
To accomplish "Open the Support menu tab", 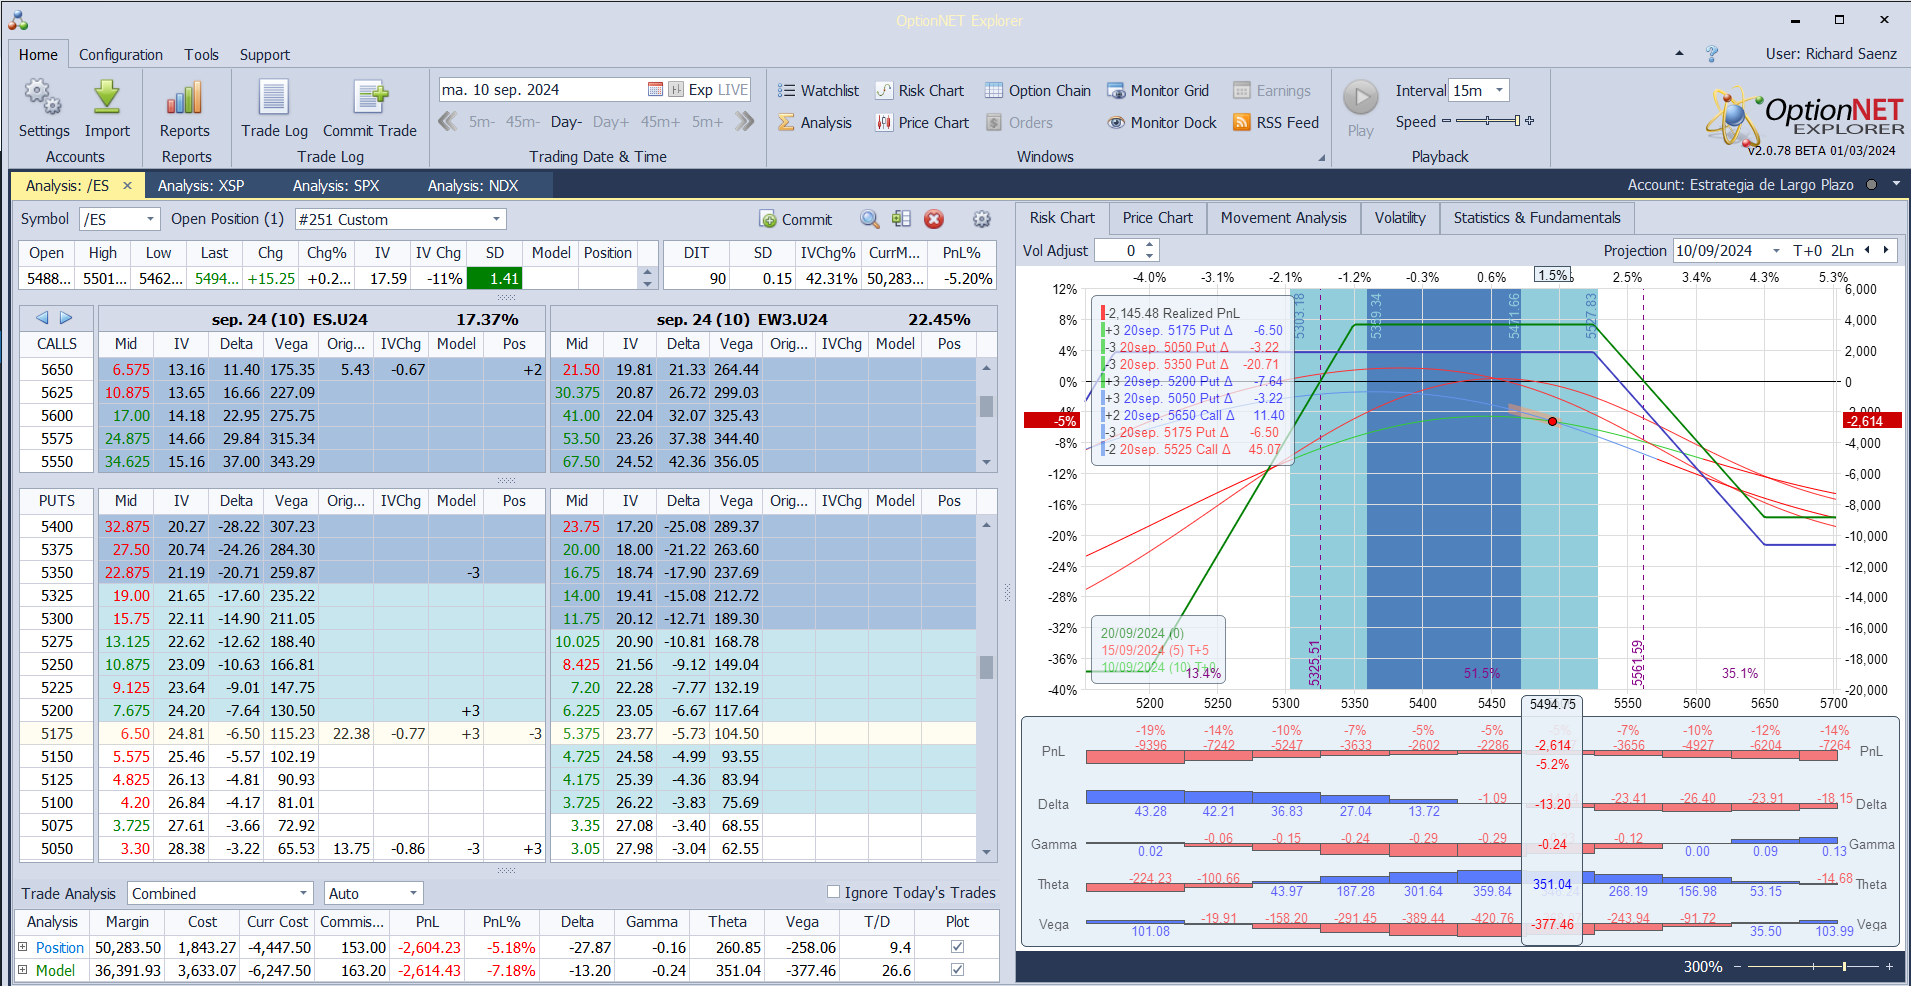I will pyautogui.click(x=265, y=55).
